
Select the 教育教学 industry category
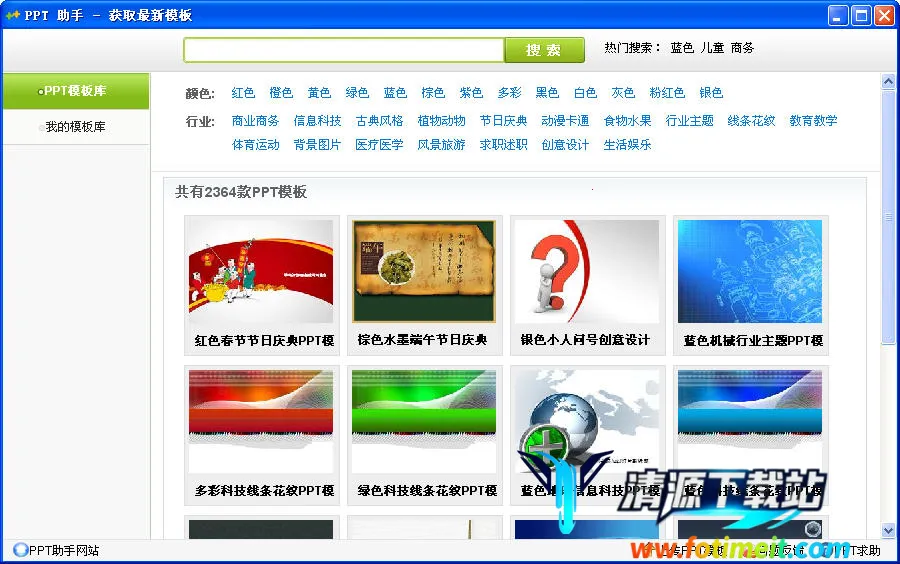(813, 121)
